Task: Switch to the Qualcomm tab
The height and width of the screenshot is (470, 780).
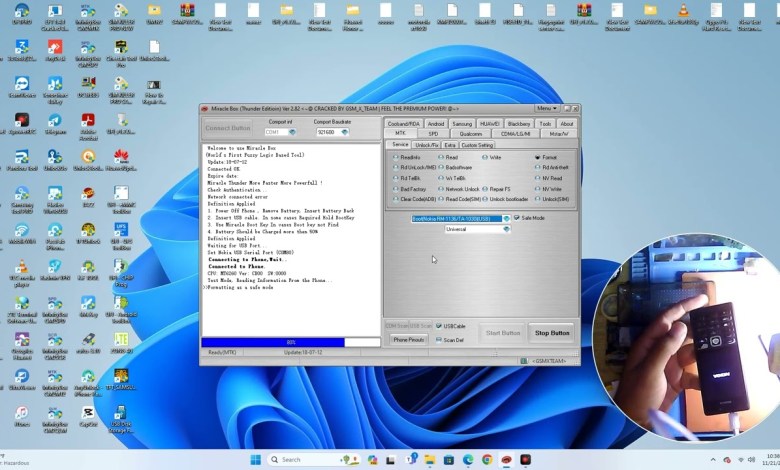Action: click(471, 134)
